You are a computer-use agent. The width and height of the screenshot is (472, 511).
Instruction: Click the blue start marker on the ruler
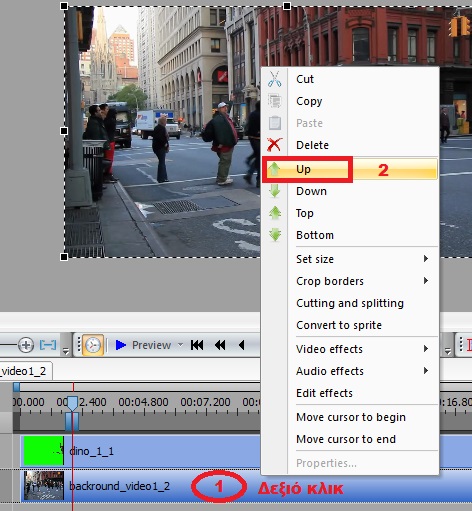[x=16, y=387]
